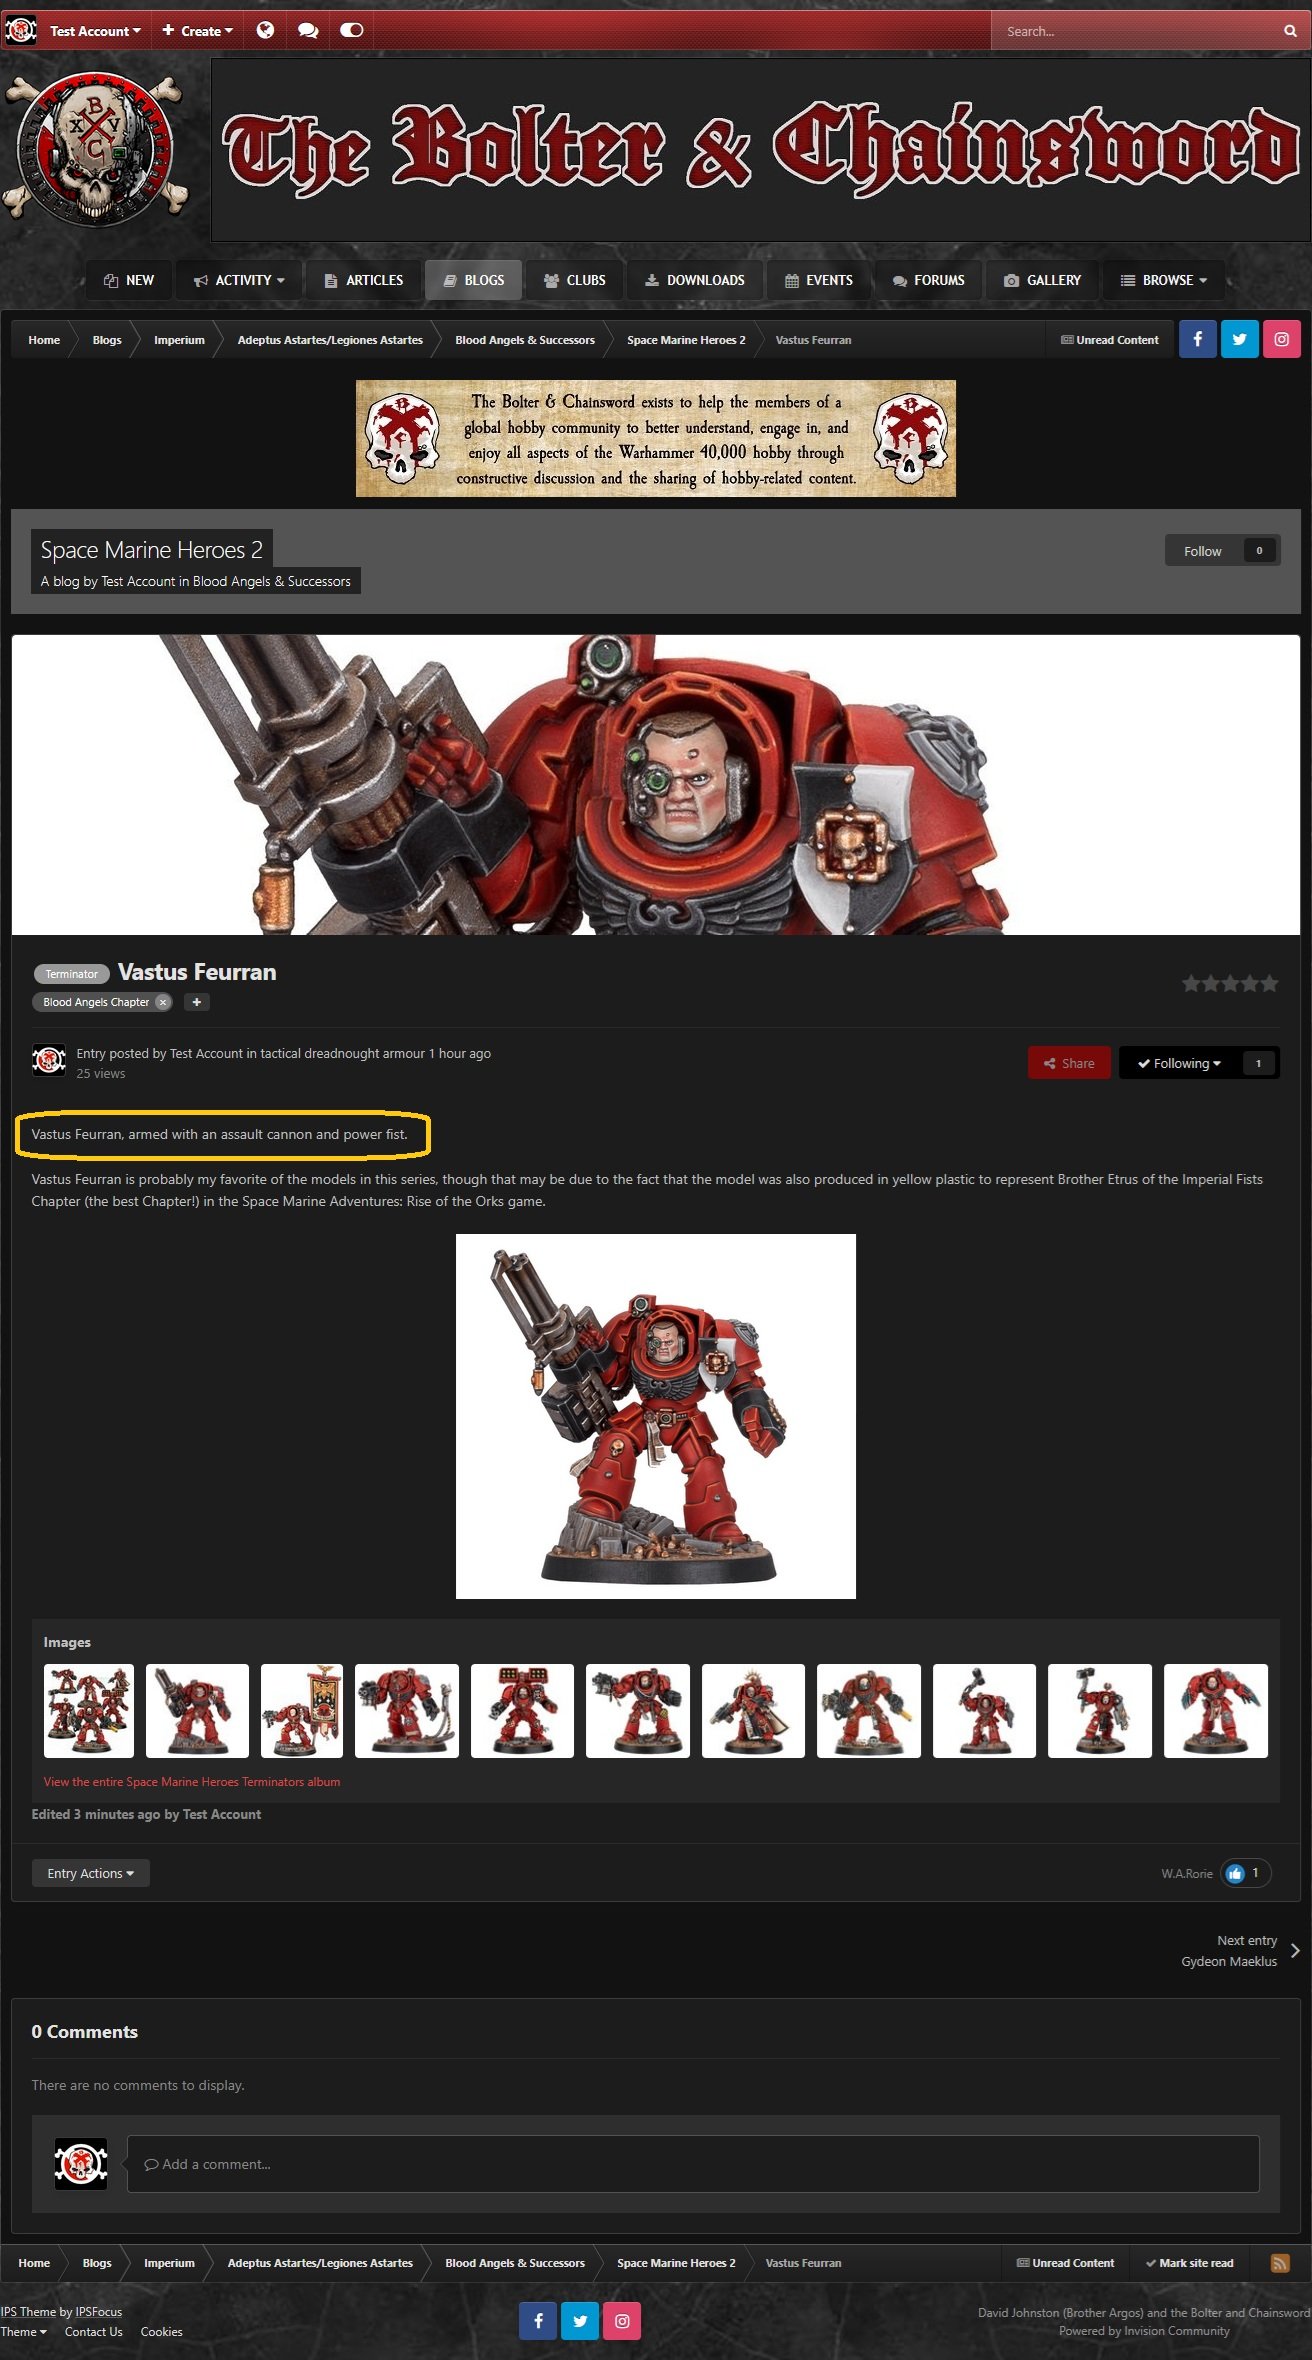Open the FORUMS navigation tab

tap(928, 280)
